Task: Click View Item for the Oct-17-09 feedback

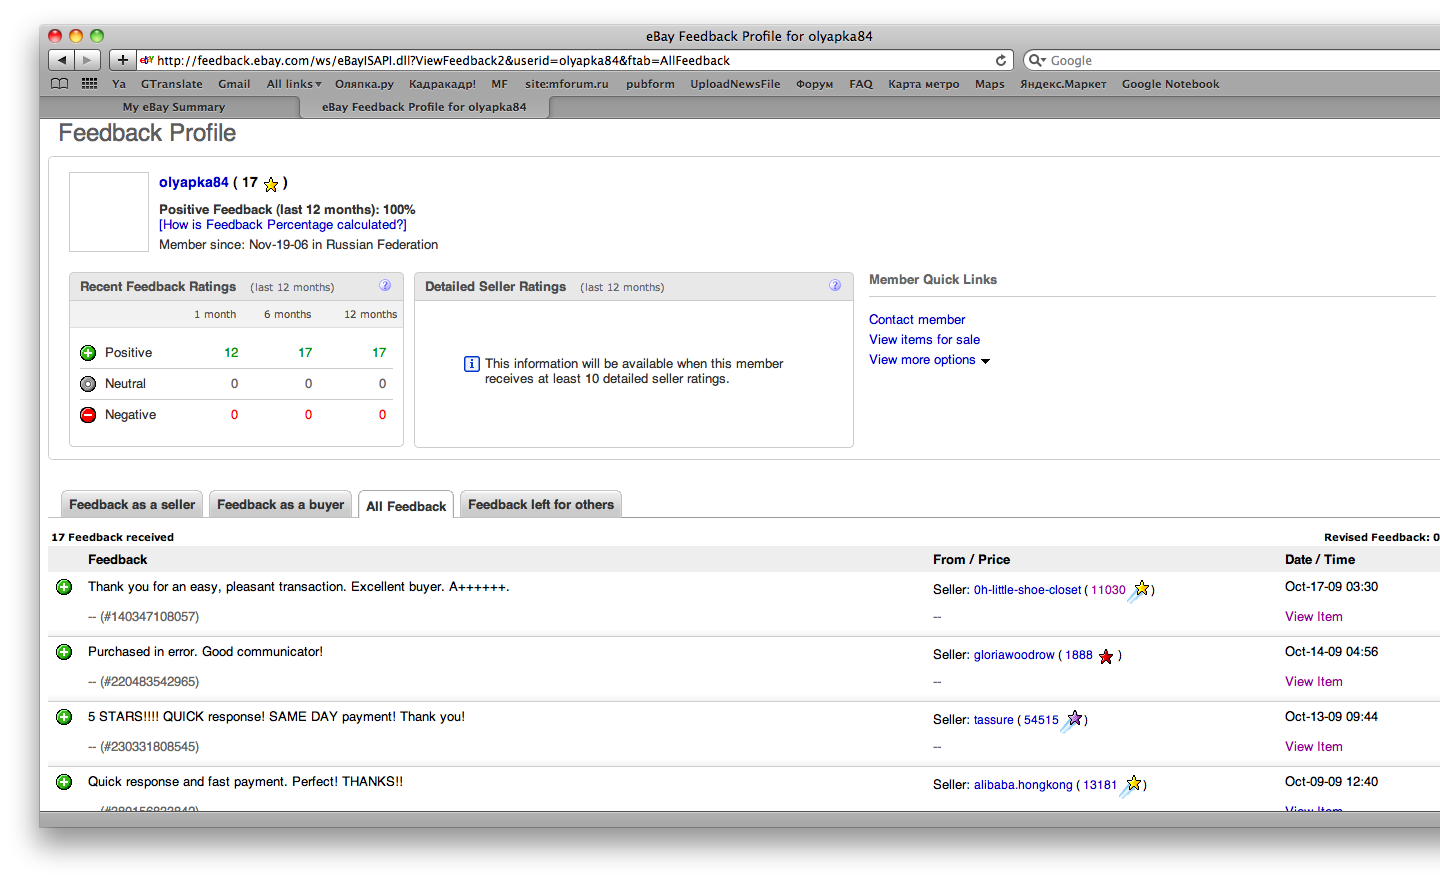Action: (x=1314, y=617)
